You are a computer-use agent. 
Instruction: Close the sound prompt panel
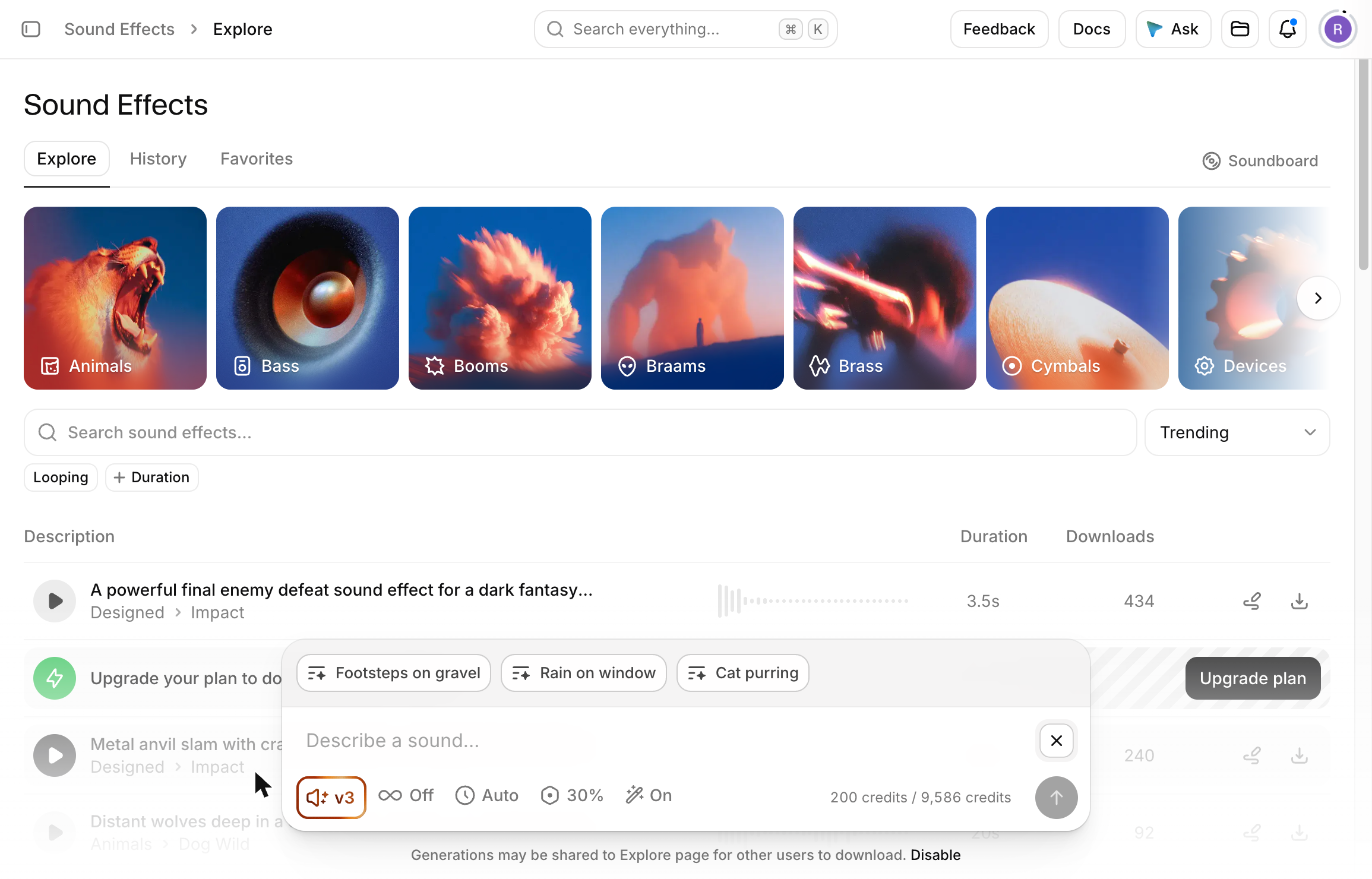[x=1057, y=741]
